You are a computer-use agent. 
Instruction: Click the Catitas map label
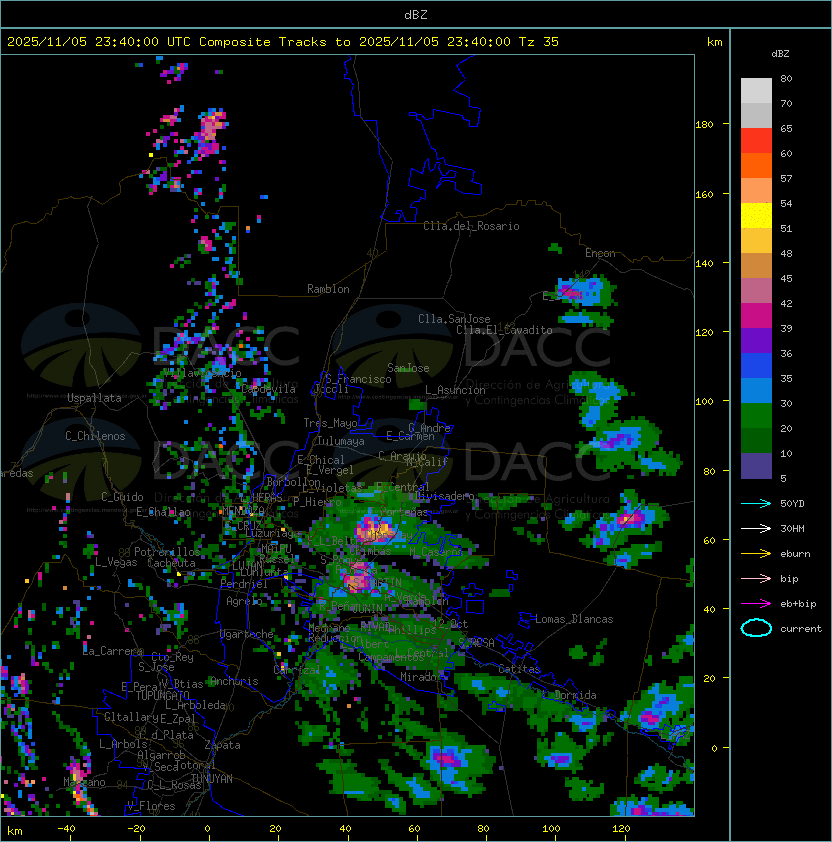click(519, 669)
